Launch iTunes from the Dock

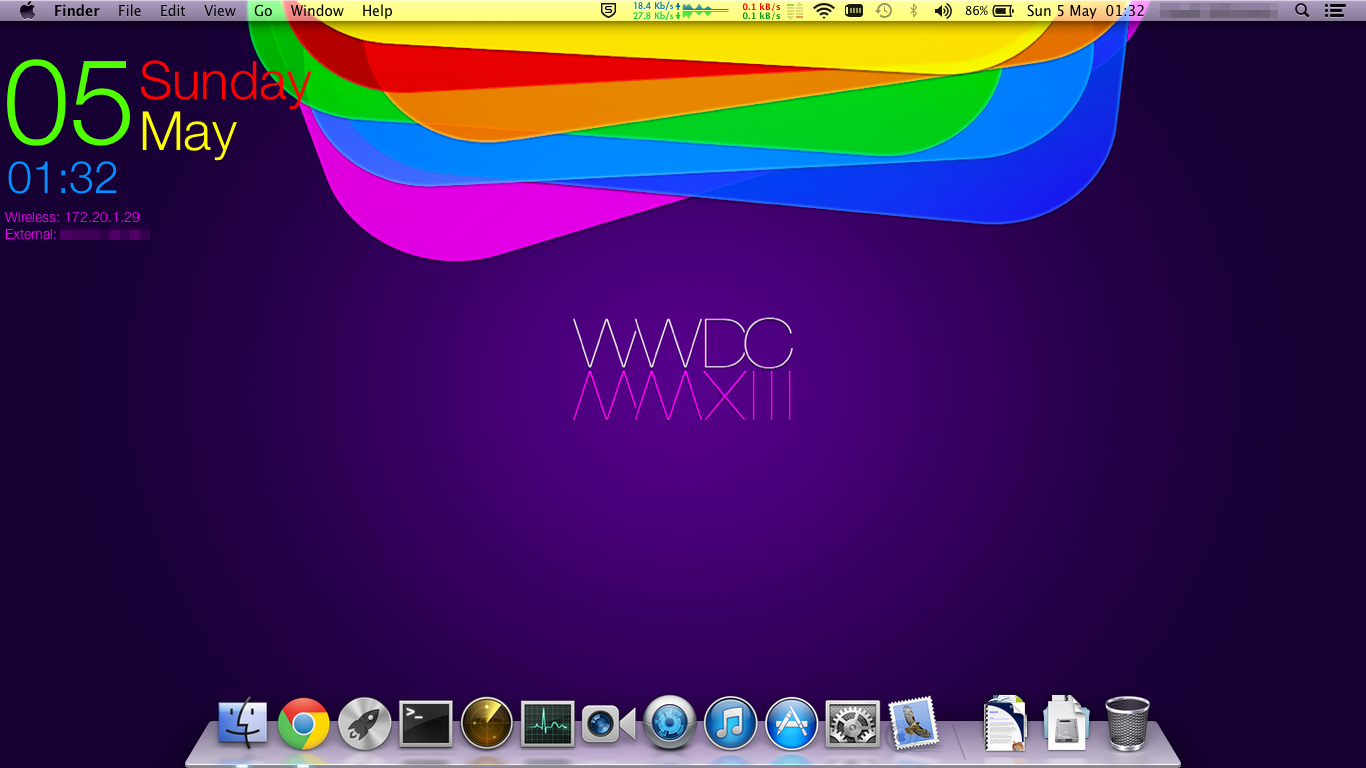[x=731, y=723]
